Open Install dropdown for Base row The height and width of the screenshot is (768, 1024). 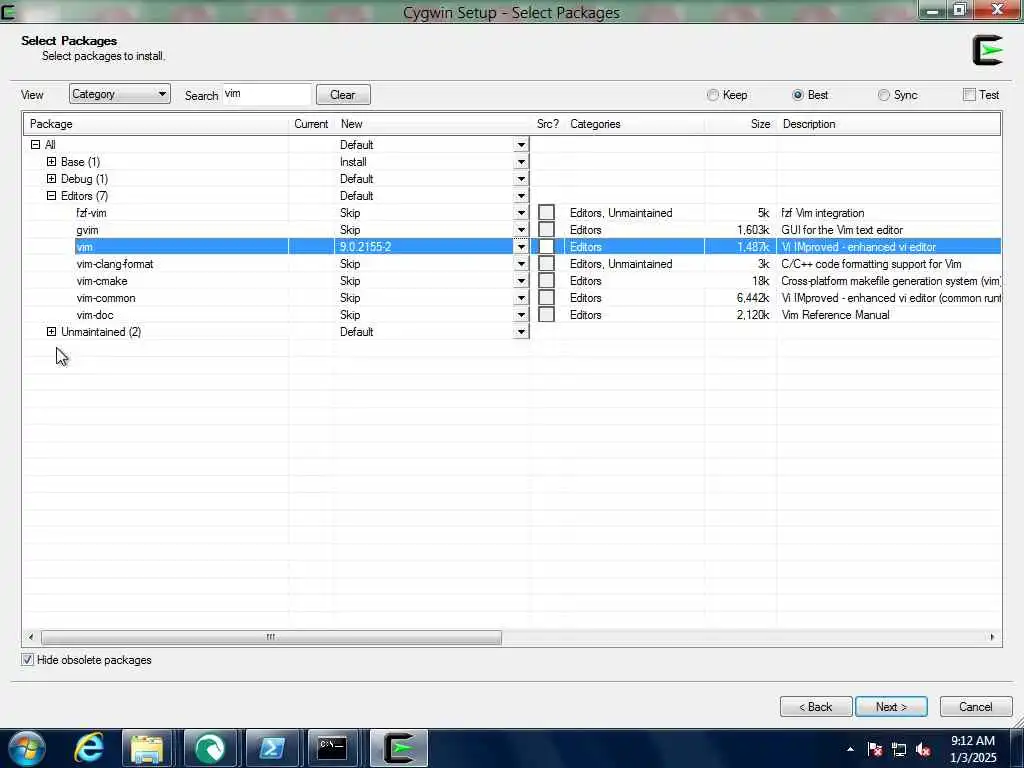(x=520, y=162)
